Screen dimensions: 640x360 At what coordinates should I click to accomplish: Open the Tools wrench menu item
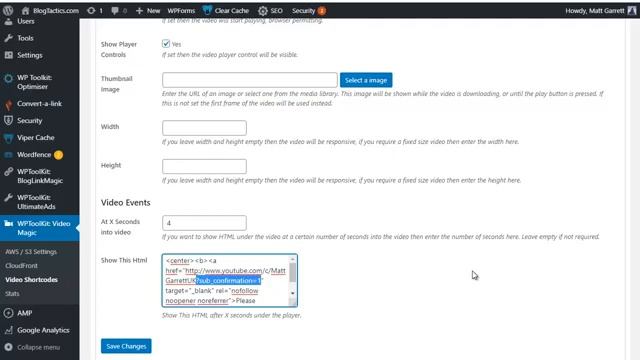[25, 38]
